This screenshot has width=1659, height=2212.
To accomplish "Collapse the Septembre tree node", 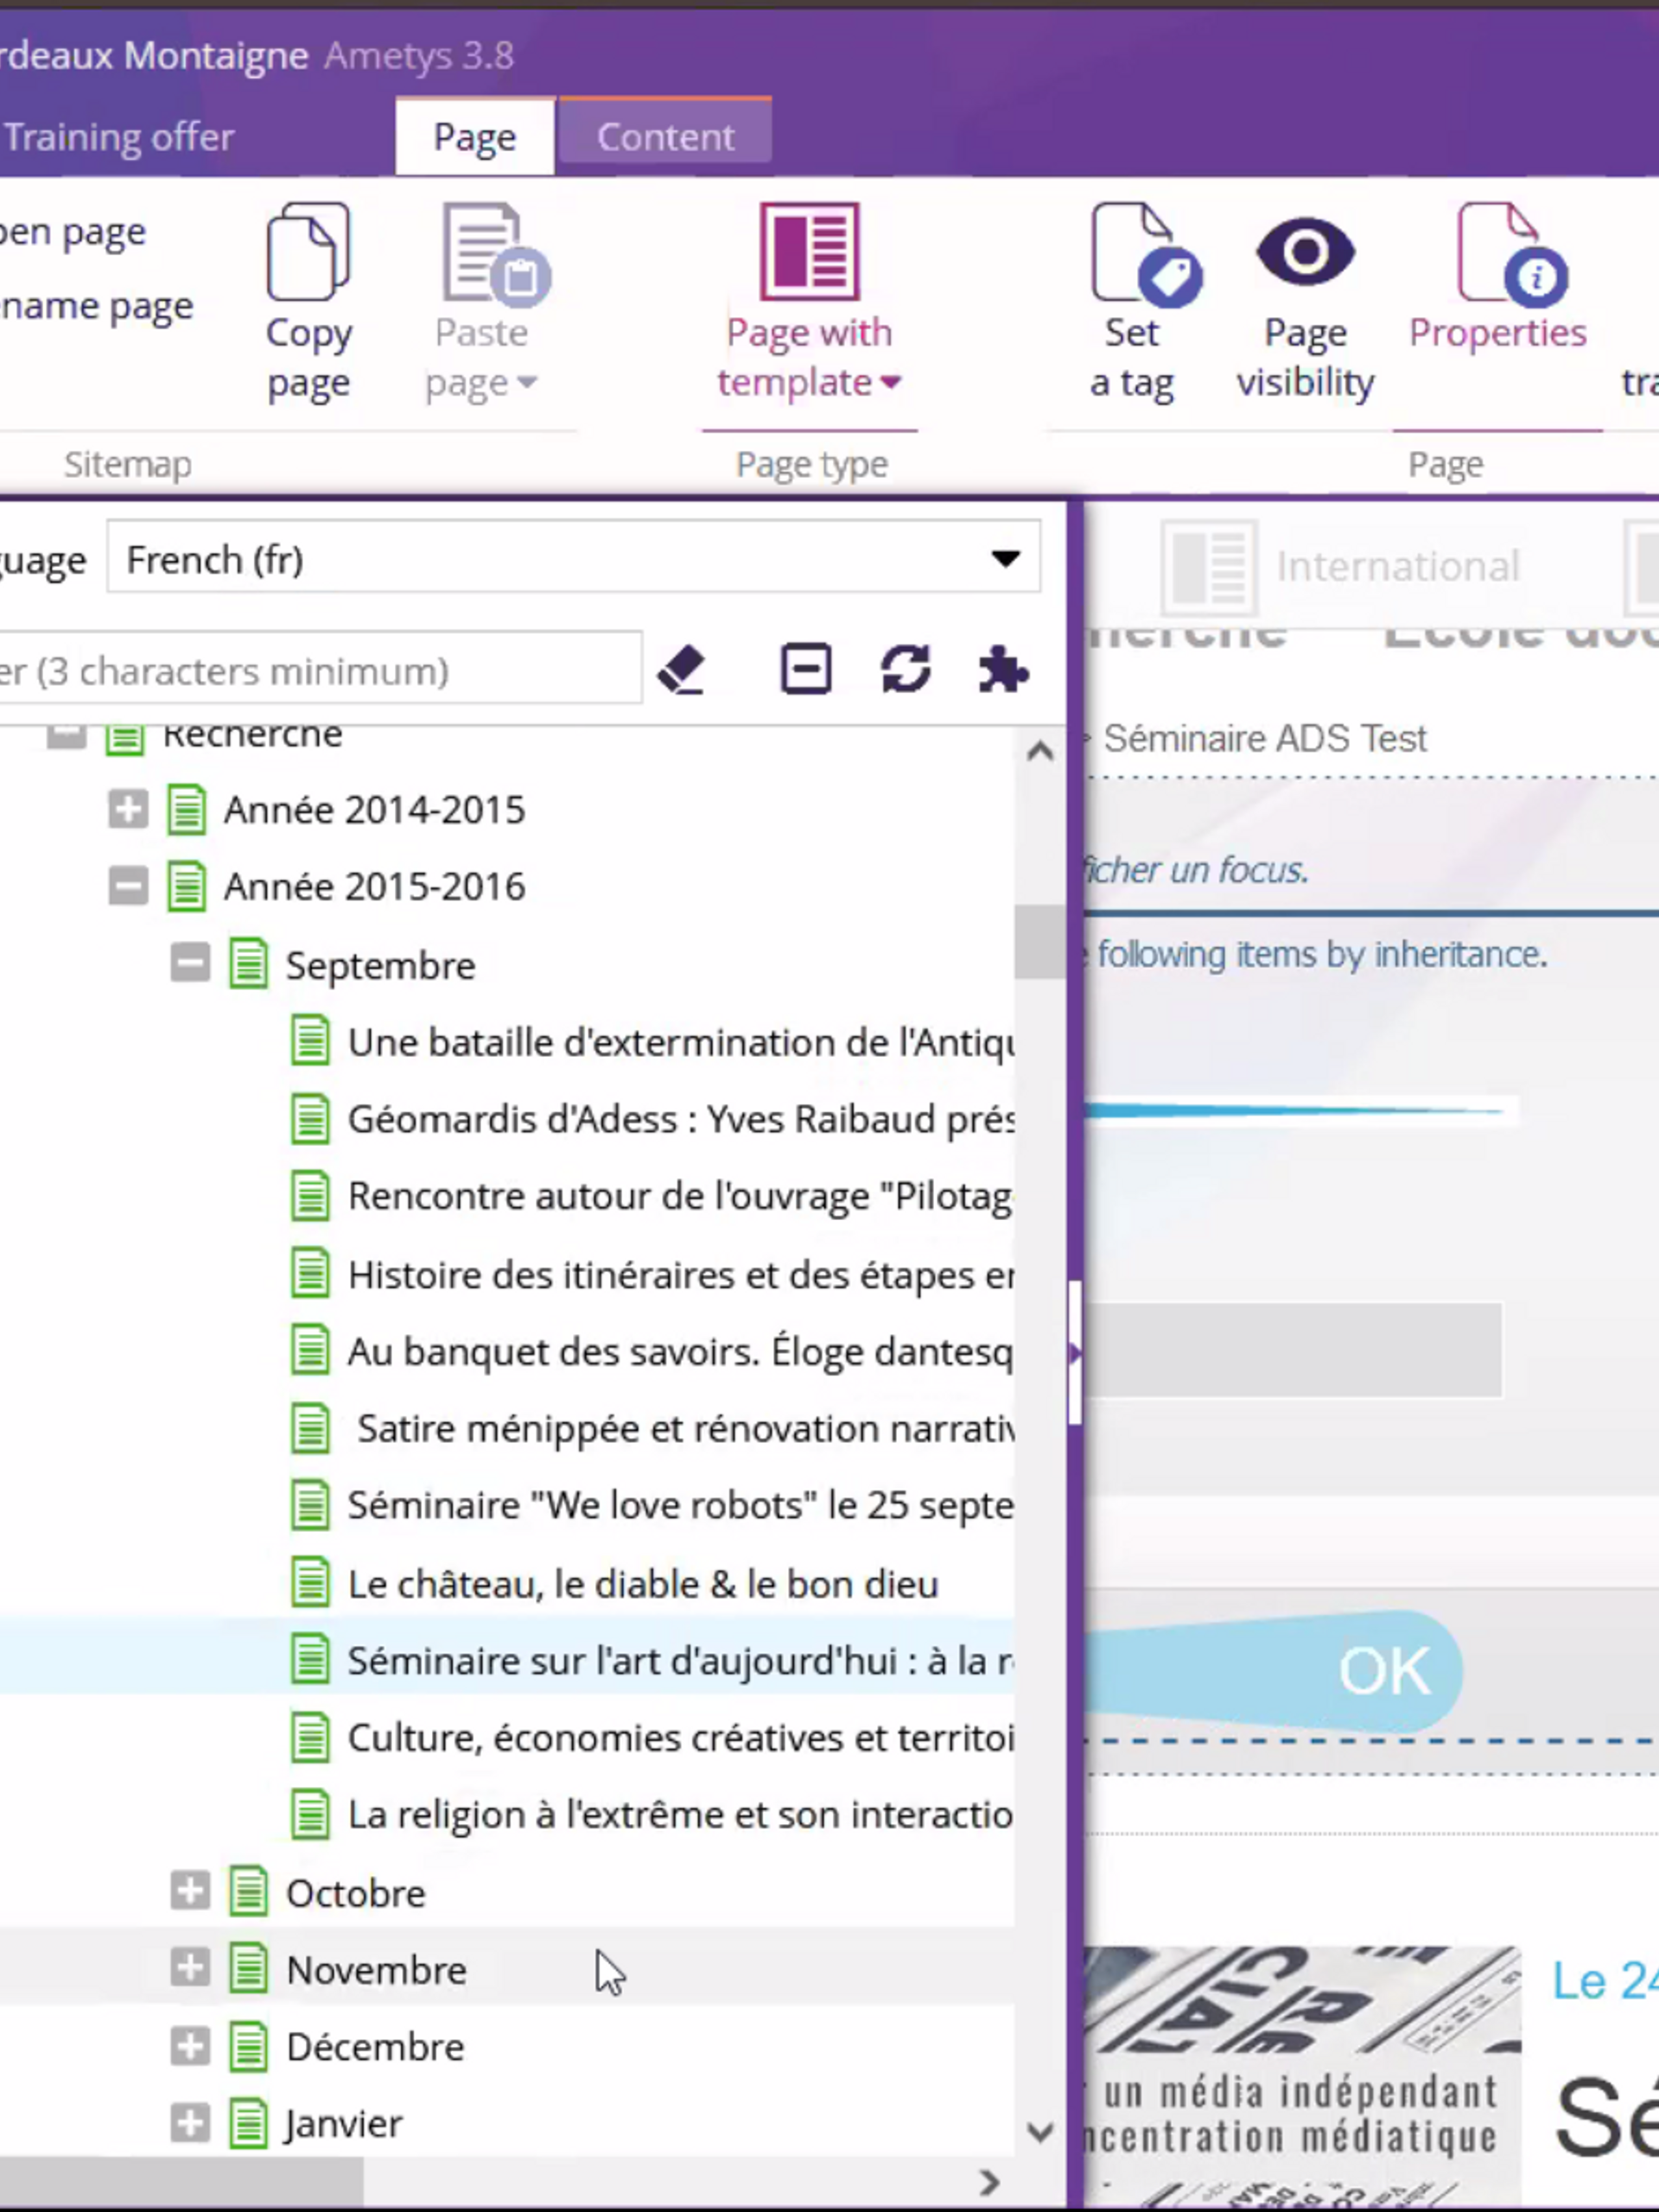I will pyautogui.click(x=190, y=964).
